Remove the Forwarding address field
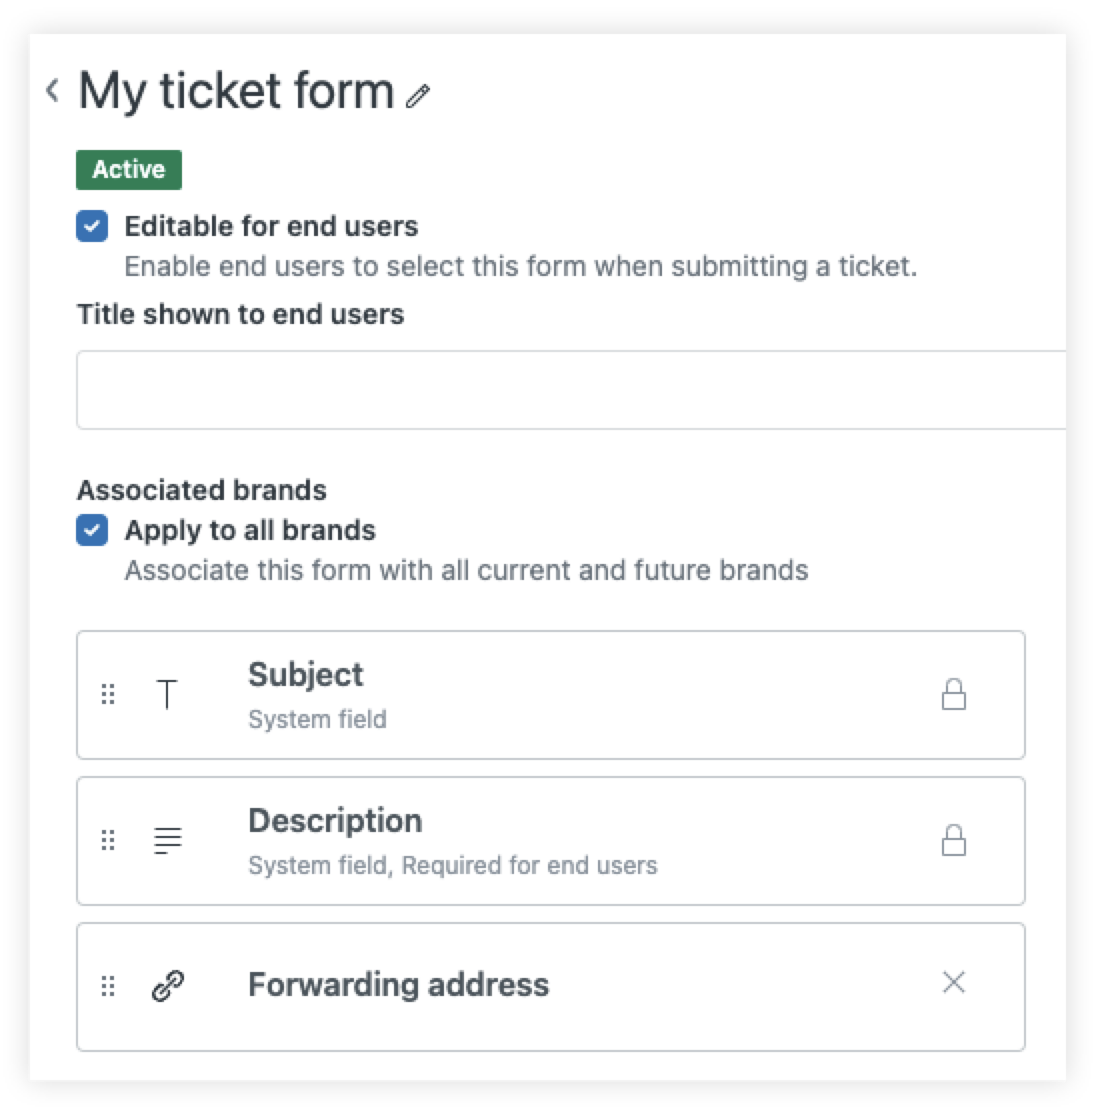The image size is (1100, 1110). 954,983
